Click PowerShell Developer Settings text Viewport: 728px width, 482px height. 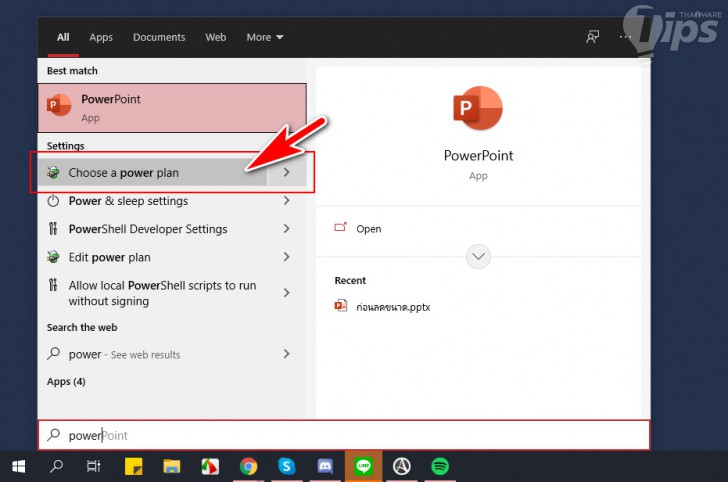[x=148, y=229]
